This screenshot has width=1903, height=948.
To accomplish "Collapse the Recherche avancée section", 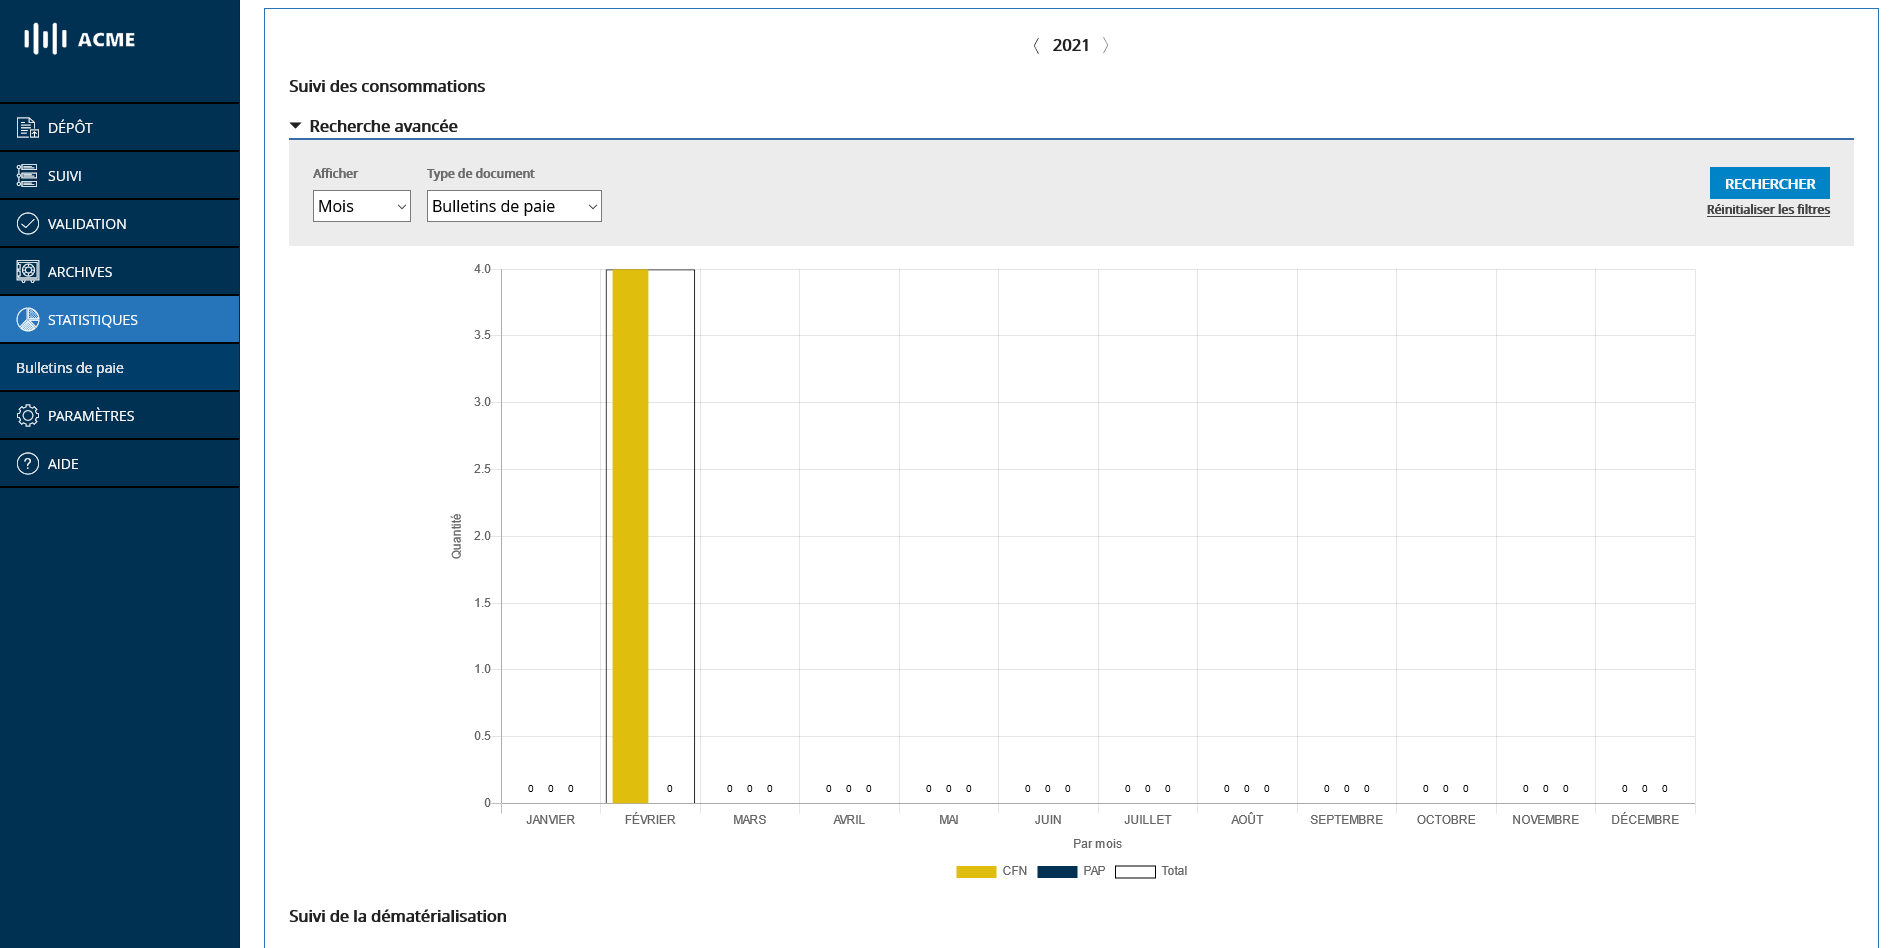I will pyautogui.click(x=296, y=126).
